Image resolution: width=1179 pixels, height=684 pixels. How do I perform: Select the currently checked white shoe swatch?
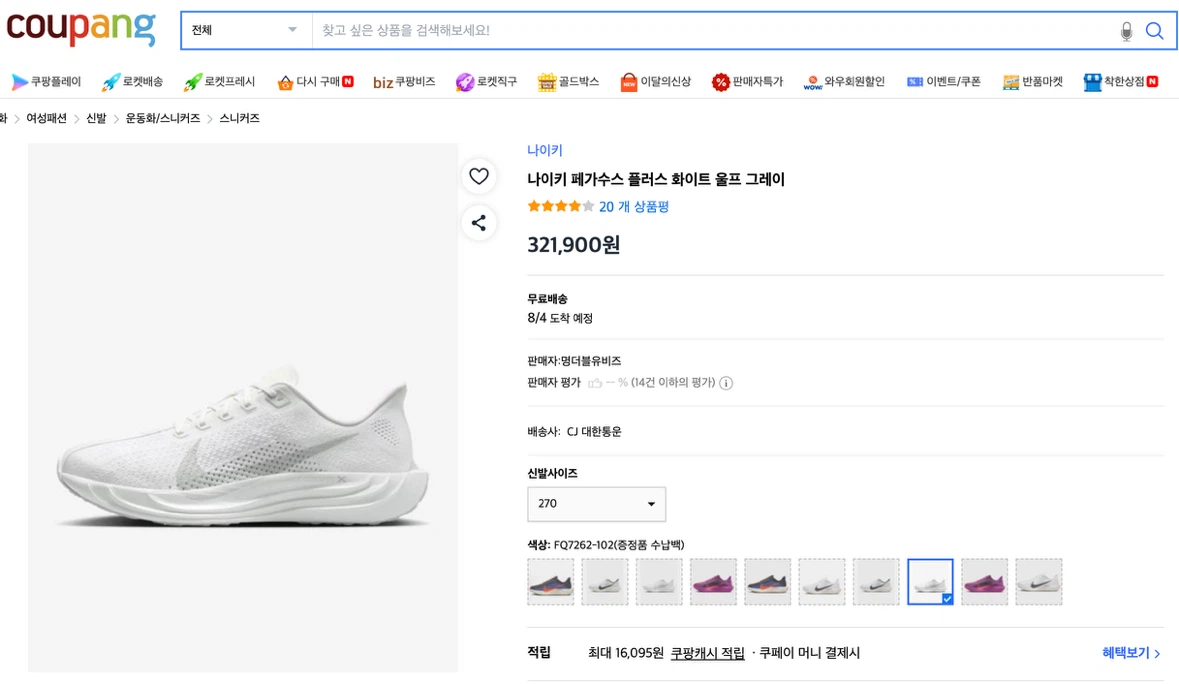[930, 582]
